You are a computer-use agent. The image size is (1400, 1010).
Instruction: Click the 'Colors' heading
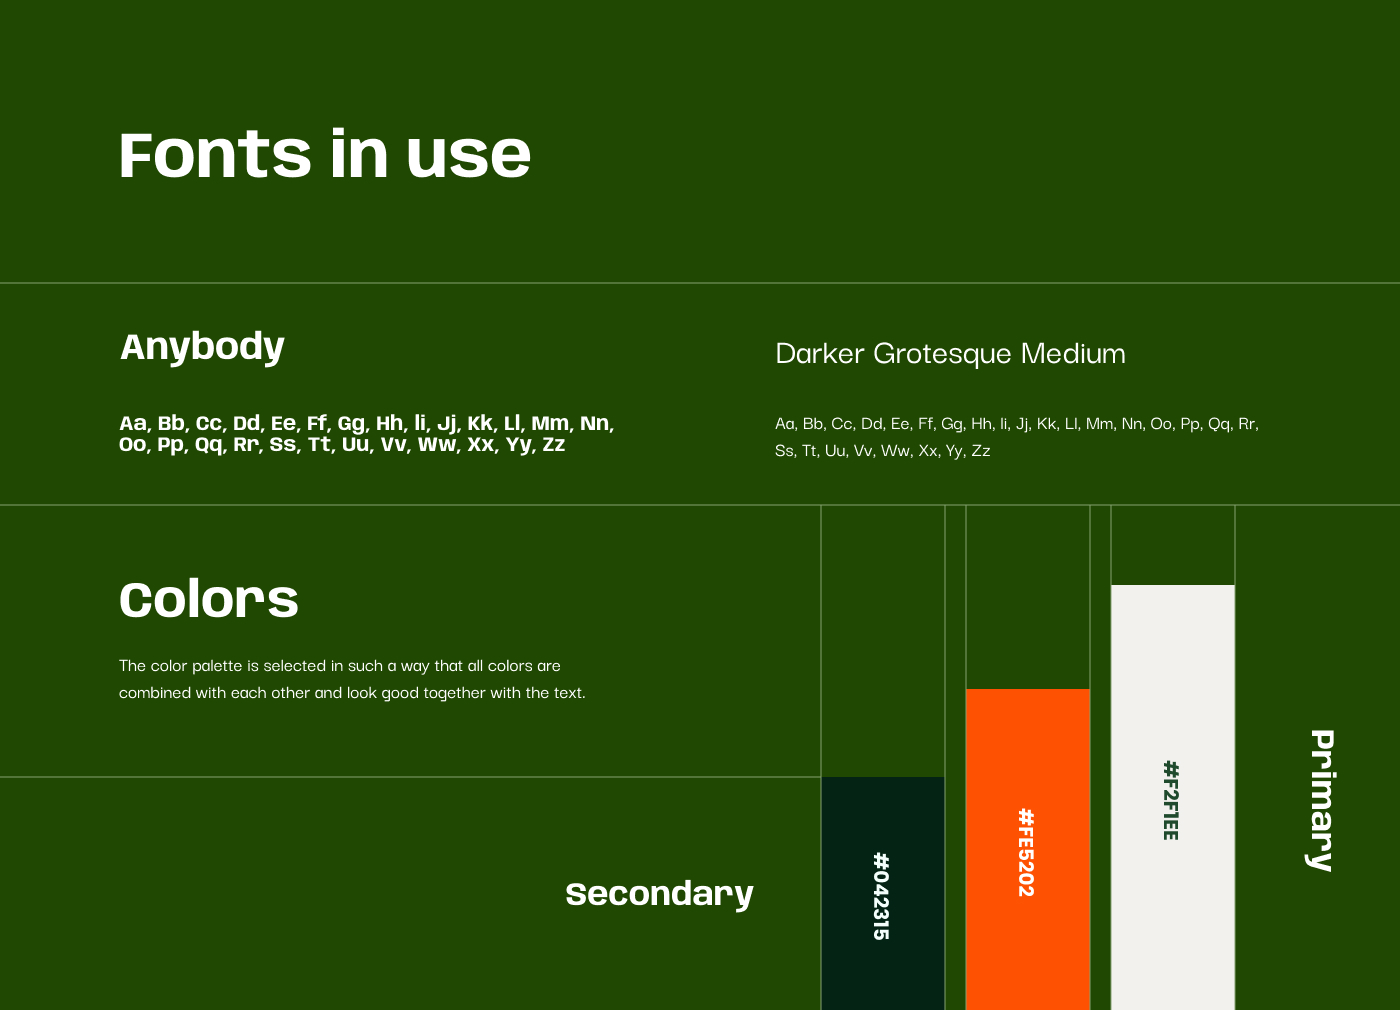click(209, 599)
